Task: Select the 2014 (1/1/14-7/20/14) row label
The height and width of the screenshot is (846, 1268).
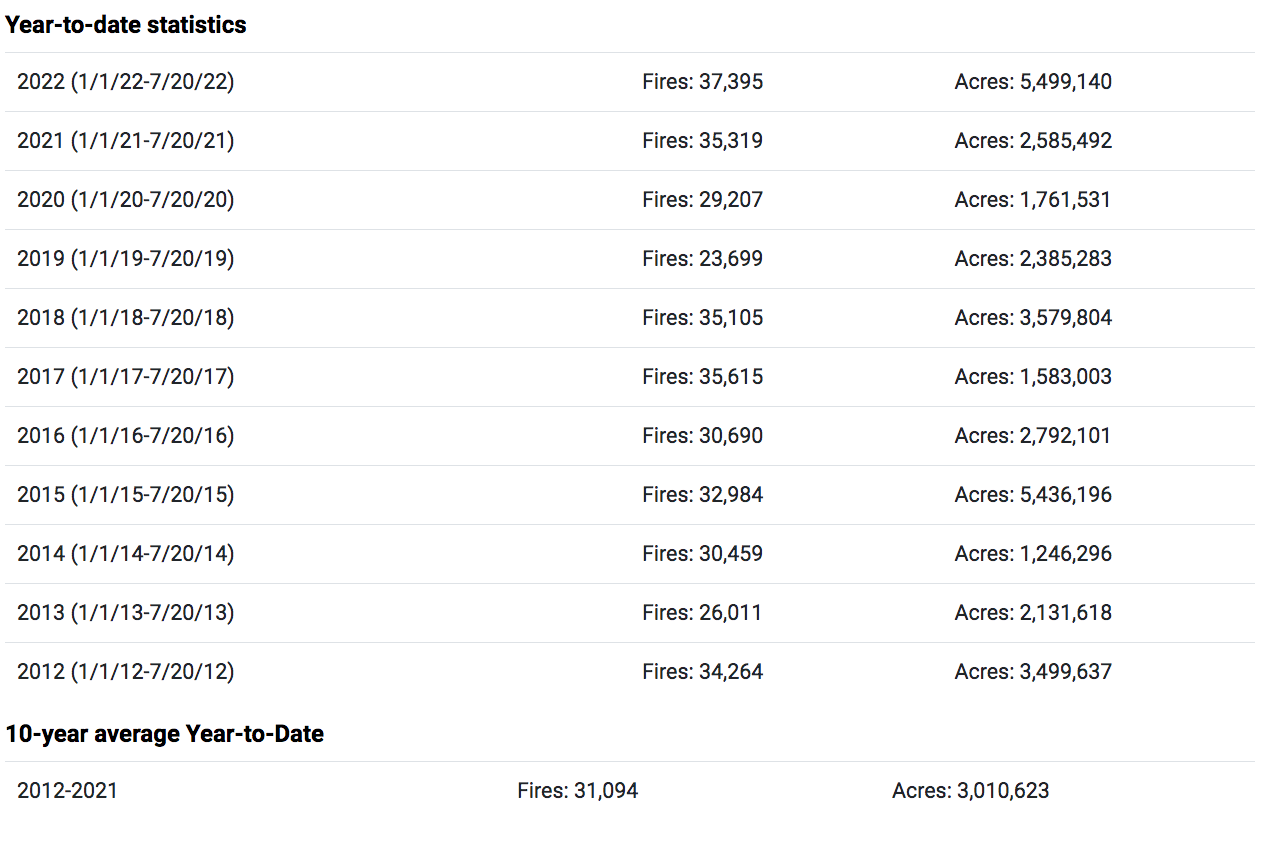Action: (126, 554)
